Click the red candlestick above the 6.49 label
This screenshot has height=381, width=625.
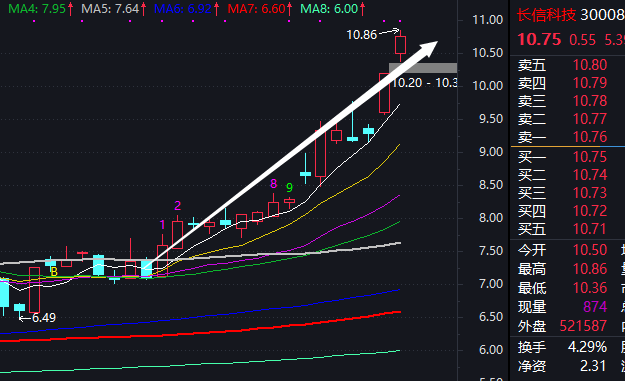[35, 290]
